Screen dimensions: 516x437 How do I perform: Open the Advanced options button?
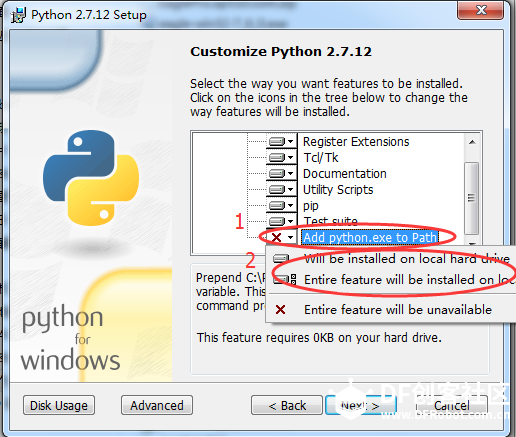(157, 405)
